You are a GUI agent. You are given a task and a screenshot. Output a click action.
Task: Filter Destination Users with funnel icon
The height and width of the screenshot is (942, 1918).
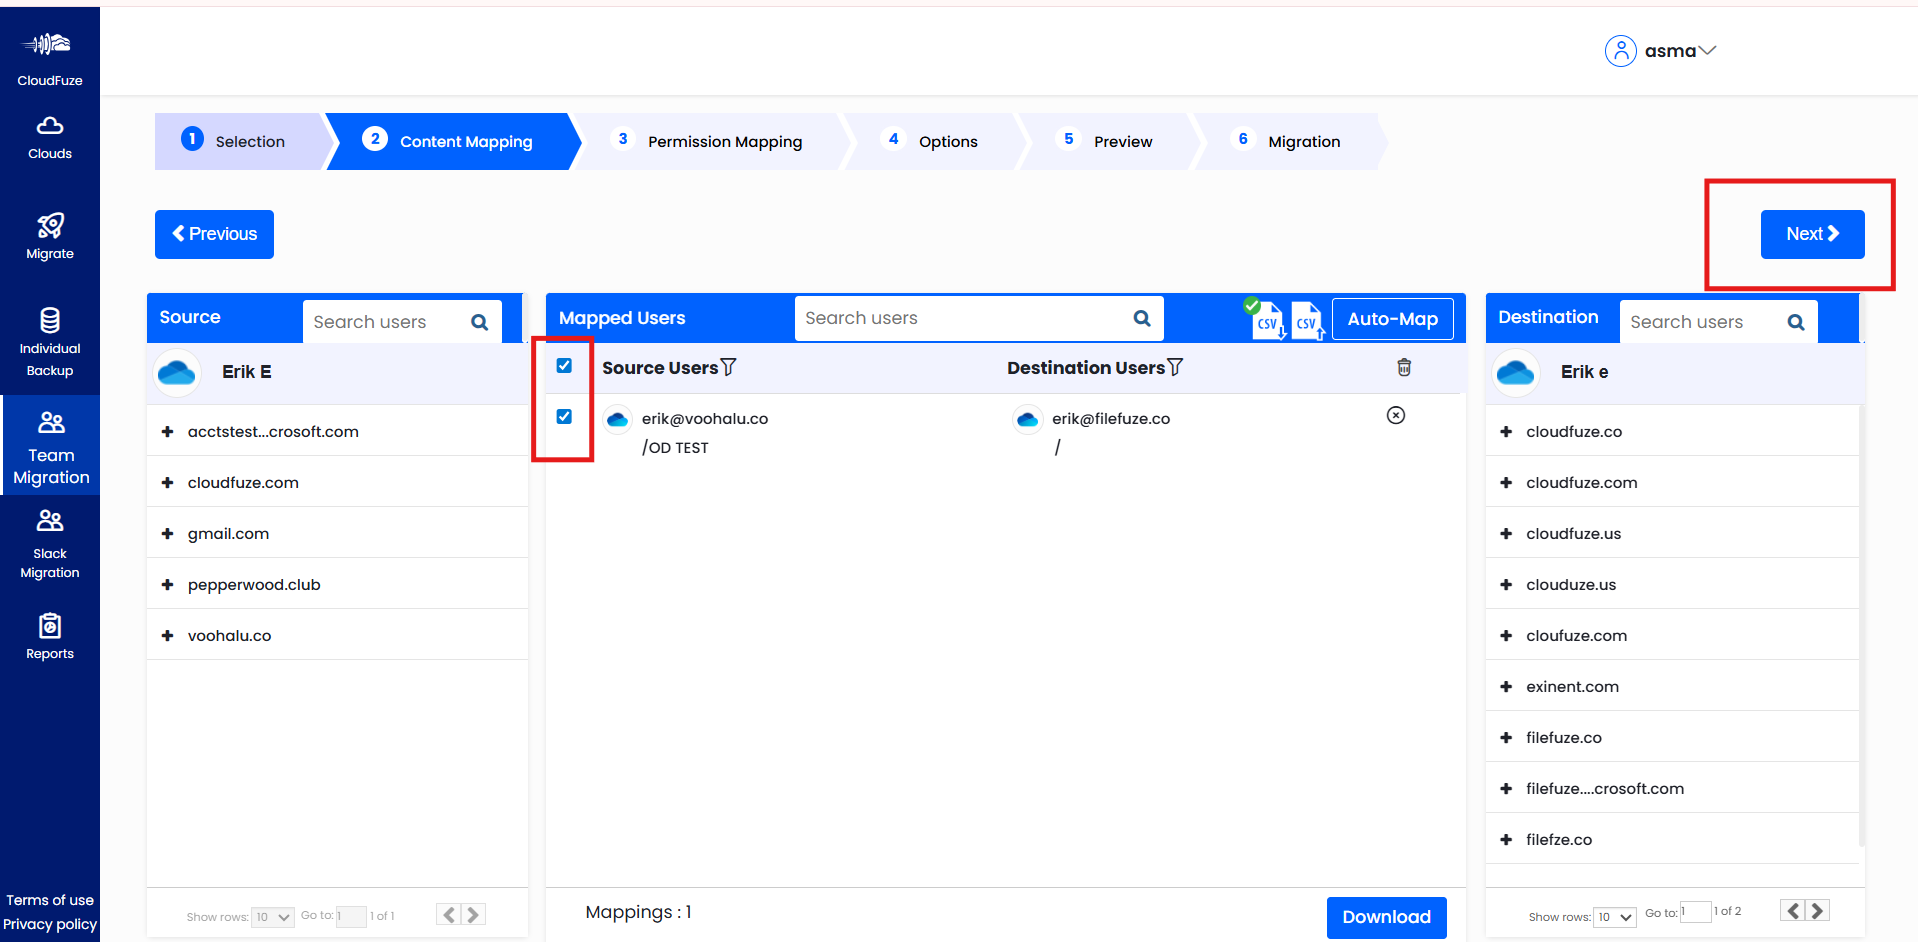click(1176, 368)
